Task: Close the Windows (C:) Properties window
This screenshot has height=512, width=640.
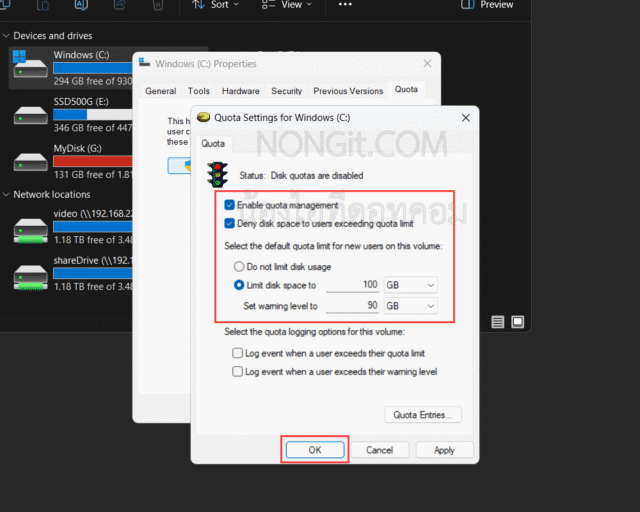Action: click(427, 63)
